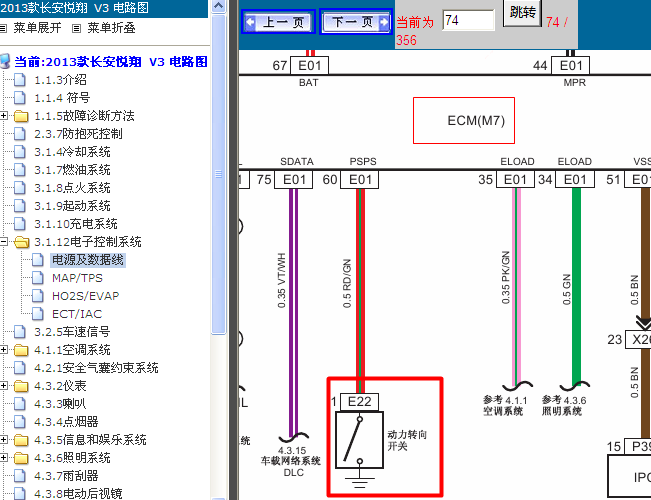Click the 菜单折叠 list icon
This screenshot has width=651, height=500.
(x=76, y=28)
